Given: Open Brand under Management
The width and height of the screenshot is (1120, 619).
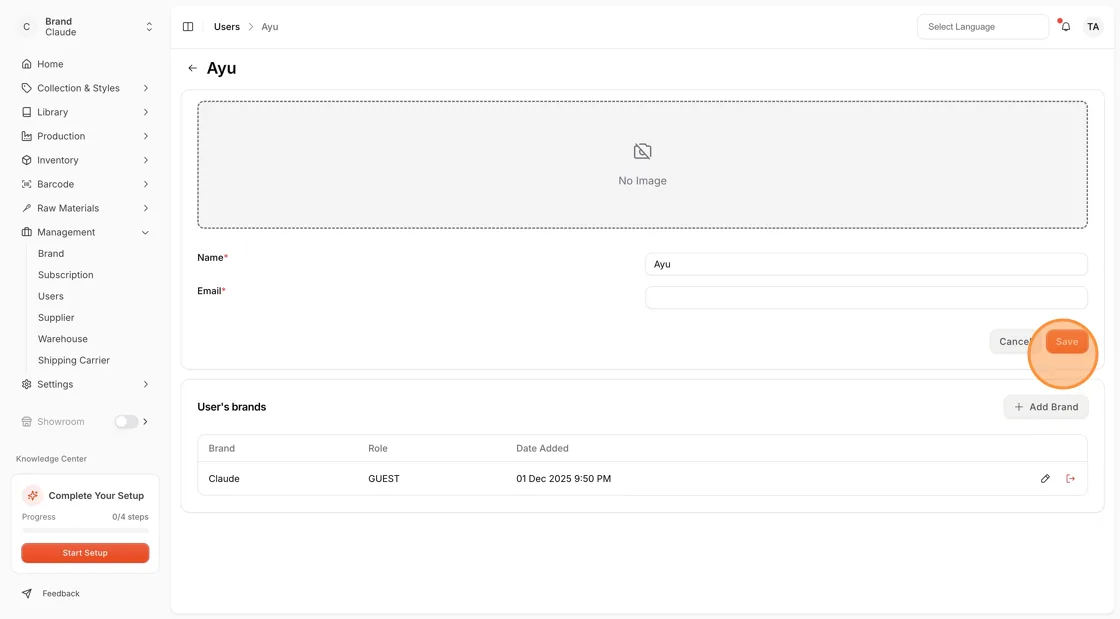Looking at the screenshot, I should (51, 253).
